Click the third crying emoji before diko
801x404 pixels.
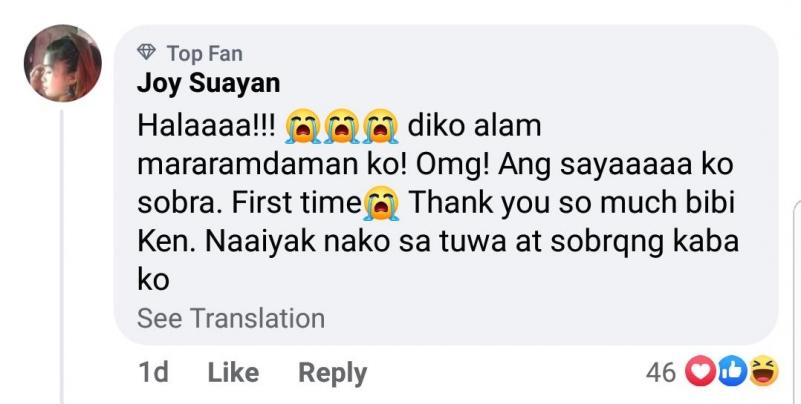click(378, 128)
